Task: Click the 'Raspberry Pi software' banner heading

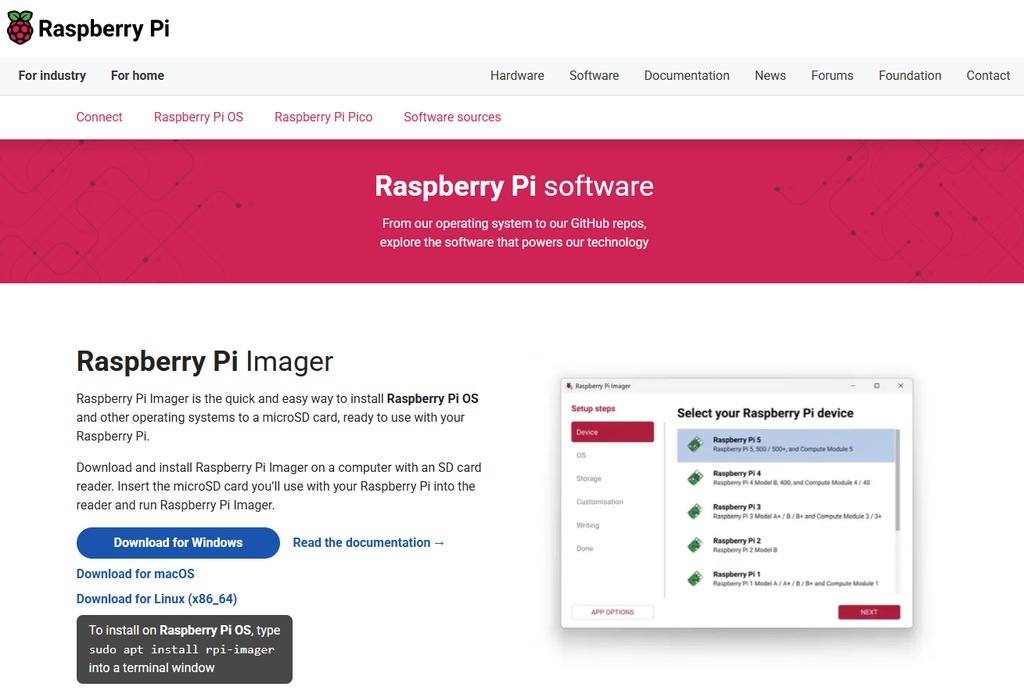Action: pos(514,186)
